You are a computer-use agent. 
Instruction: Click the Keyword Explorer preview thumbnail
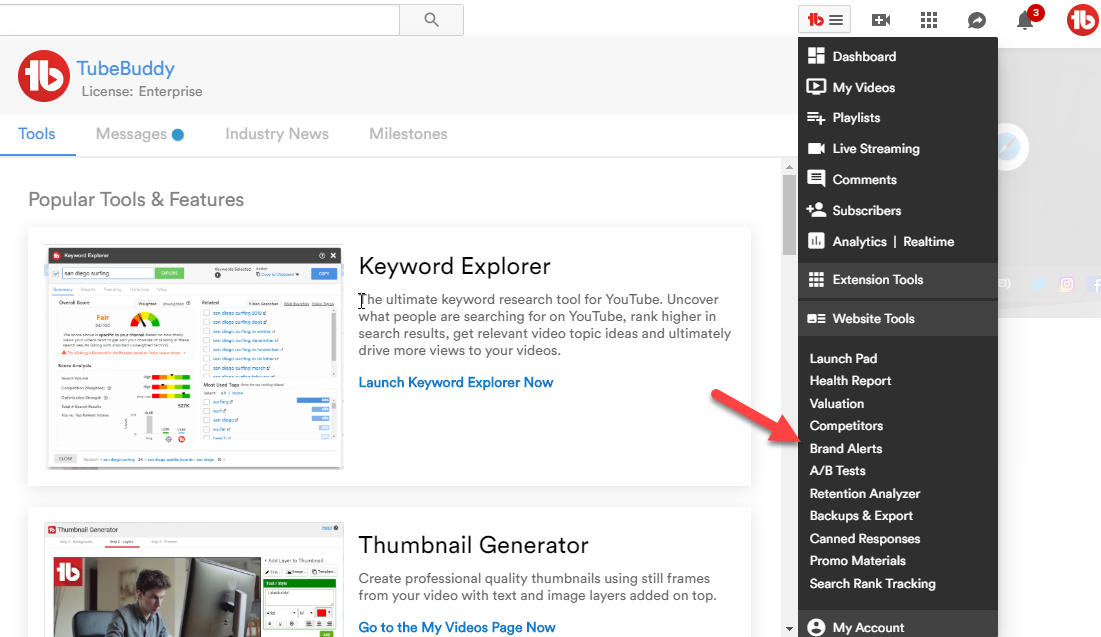195,358
